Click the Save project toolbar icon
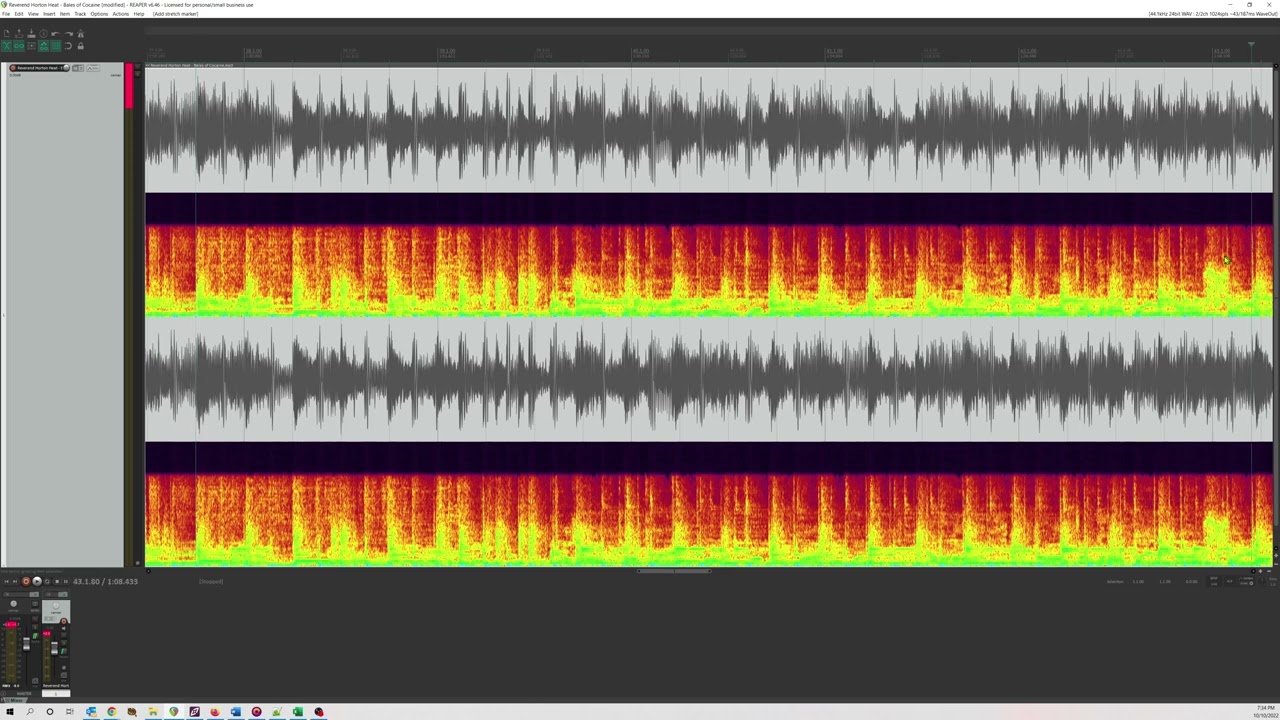Image resolution: width=1280 pixels, height=720 pixels. (x=31, y=33)
